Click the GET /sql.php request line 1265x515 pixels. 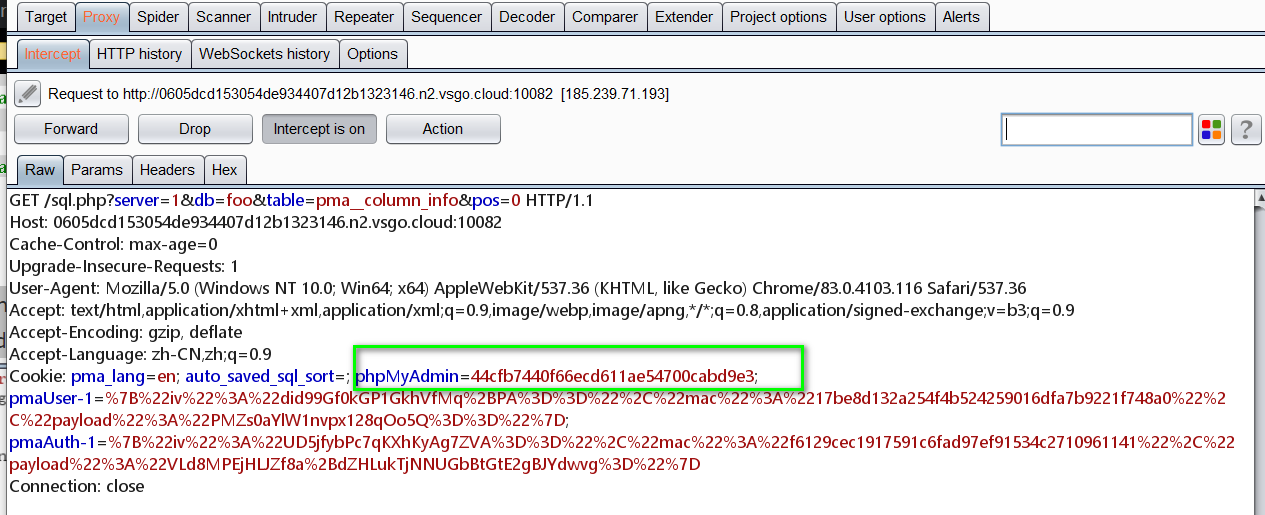click(301, 200)
